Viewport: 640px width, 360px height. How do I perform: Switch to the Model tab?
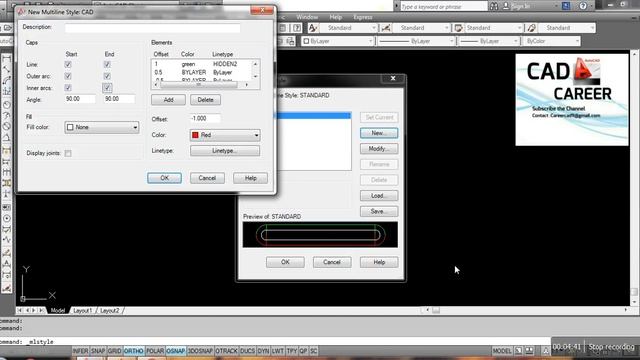[x=58, y=311]
